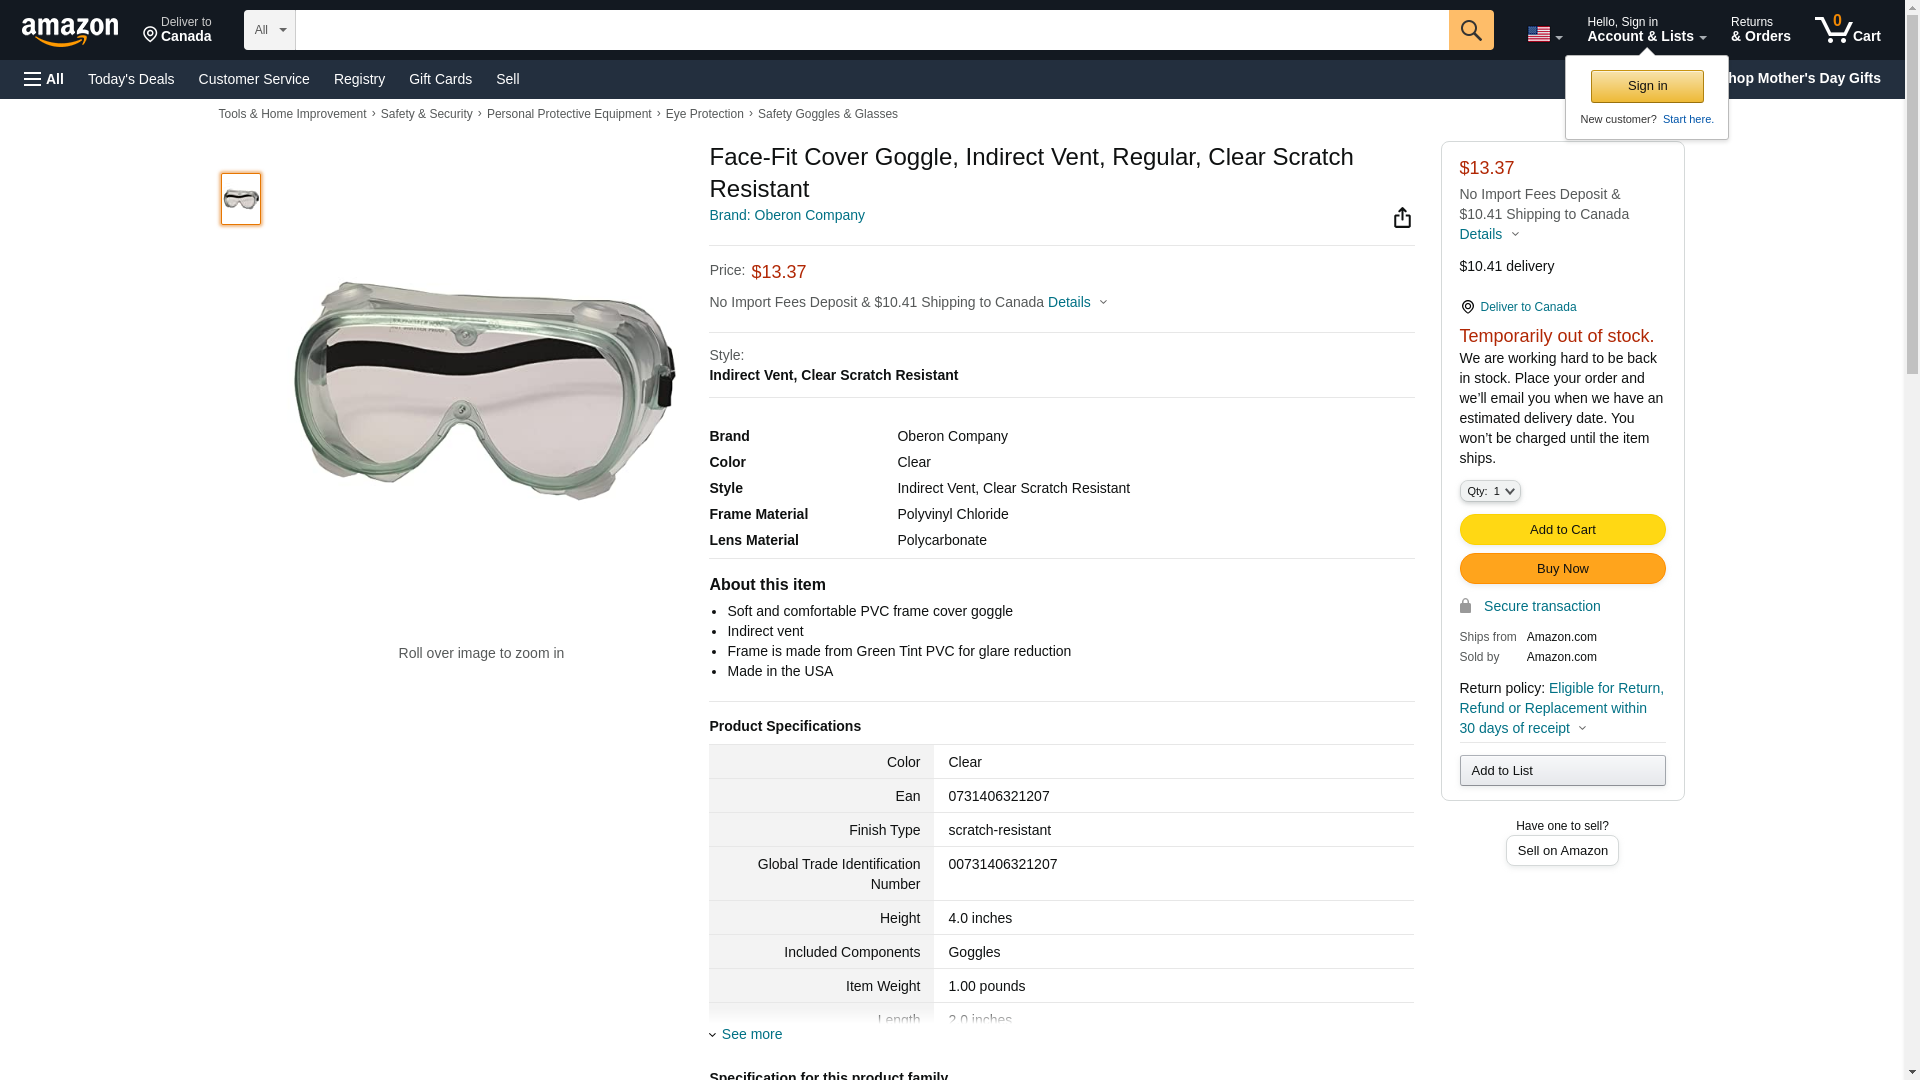
Task: Go to Customer Service in the nav bar
Action: 254,79
